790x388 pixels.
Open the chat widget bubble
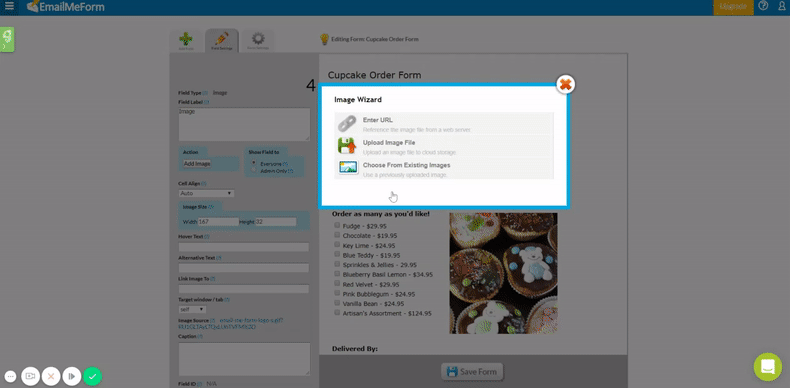[x=767, y=367]
